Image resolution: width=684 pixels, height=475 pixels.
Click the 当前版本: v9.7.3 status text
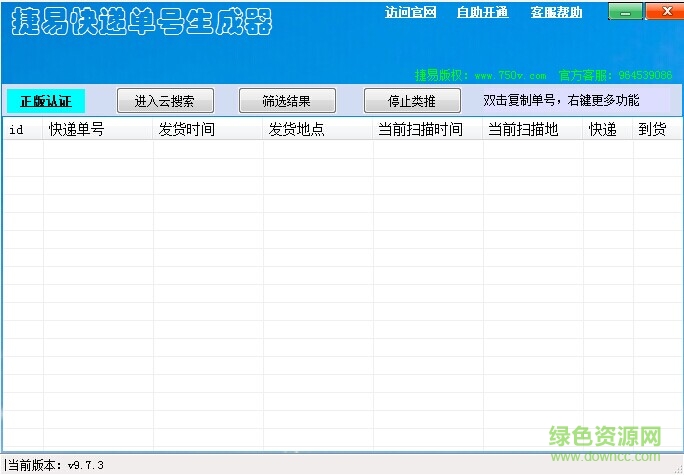point(55,465)
